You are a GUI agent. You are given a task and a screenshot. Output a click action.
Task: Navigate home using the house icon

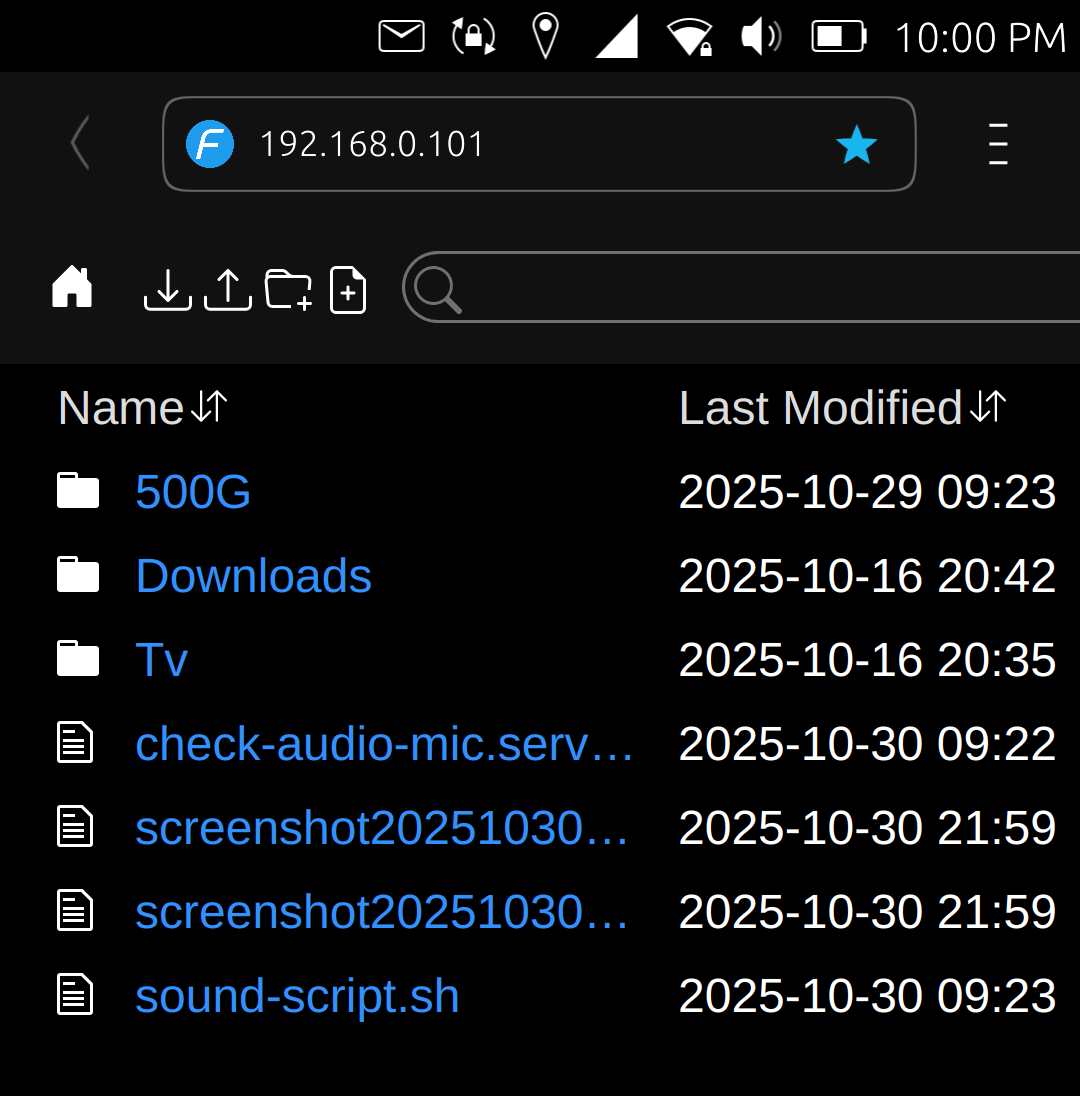(x=71, y=288)
